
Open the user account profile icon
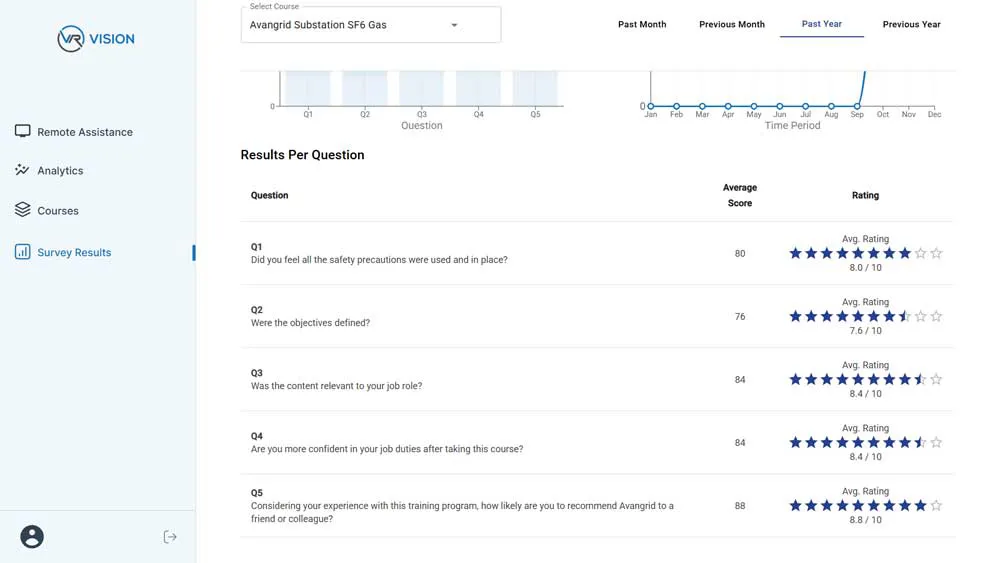(x=32, y=537)
